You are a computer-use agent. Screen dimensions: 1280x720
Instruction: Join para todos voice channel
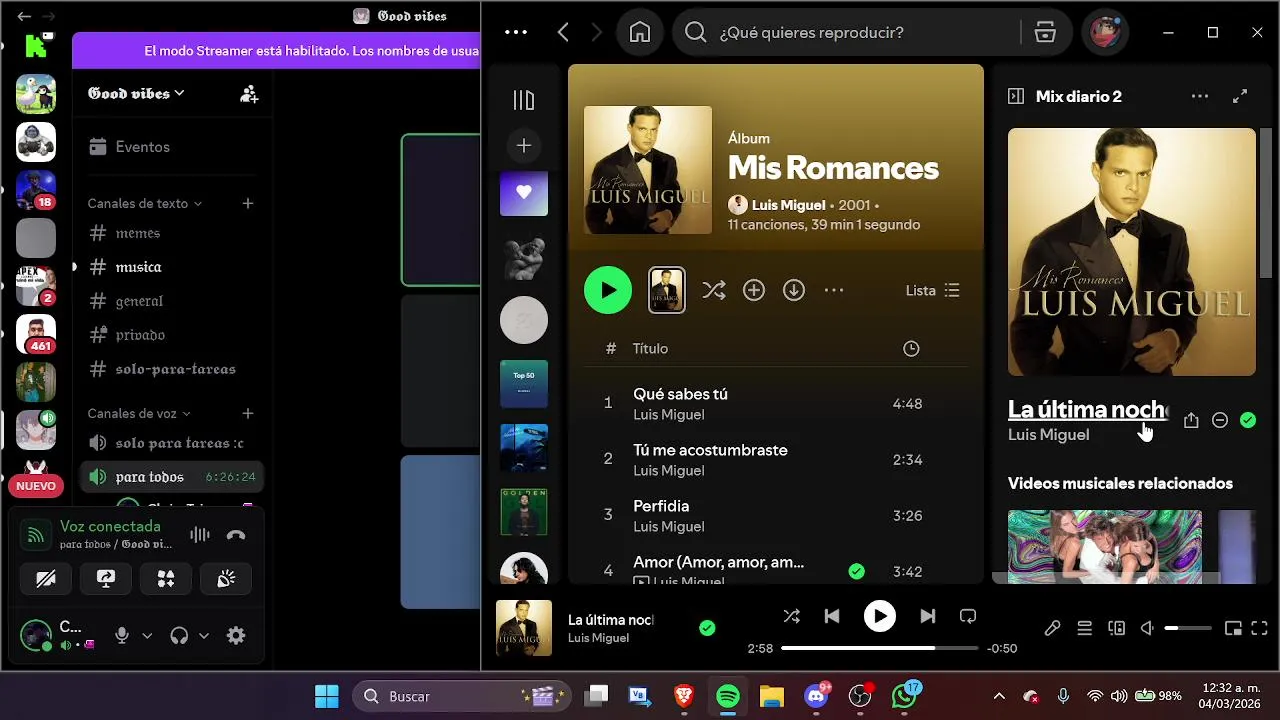(172, 477)
